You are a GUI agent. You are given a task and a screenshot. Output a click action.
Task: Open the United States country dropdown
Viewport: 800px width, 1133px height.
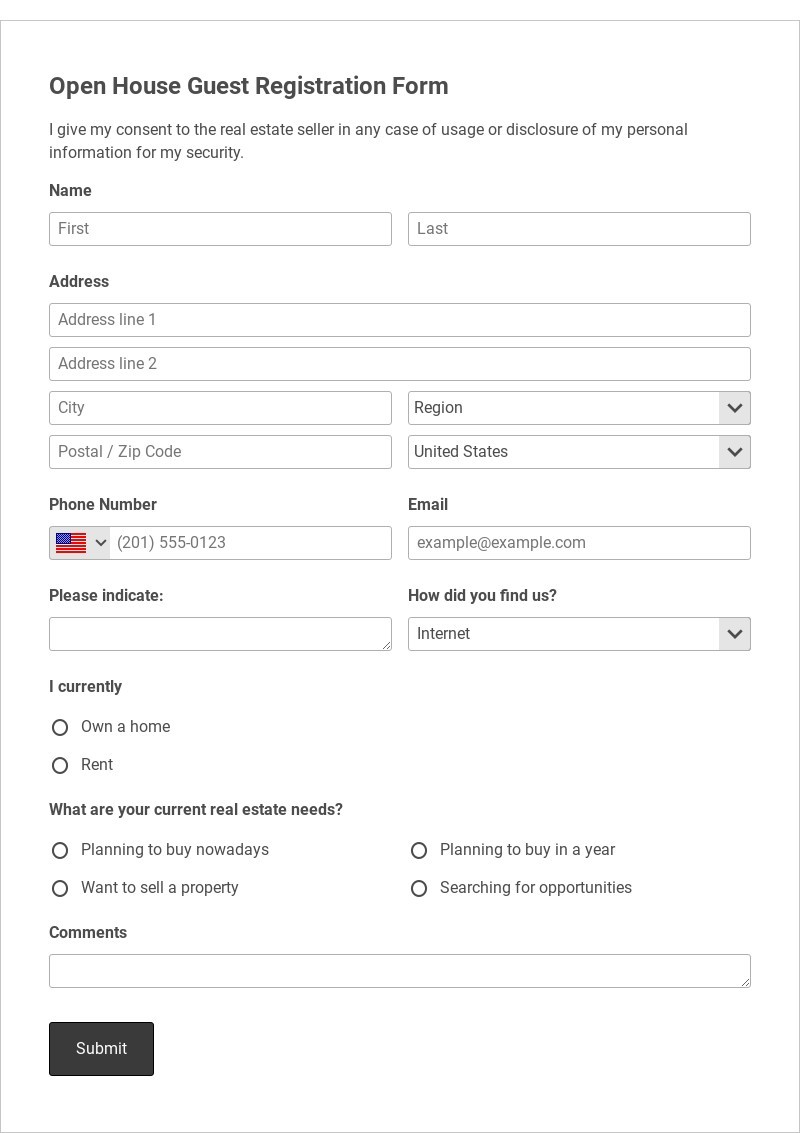(x=579, y=452)
